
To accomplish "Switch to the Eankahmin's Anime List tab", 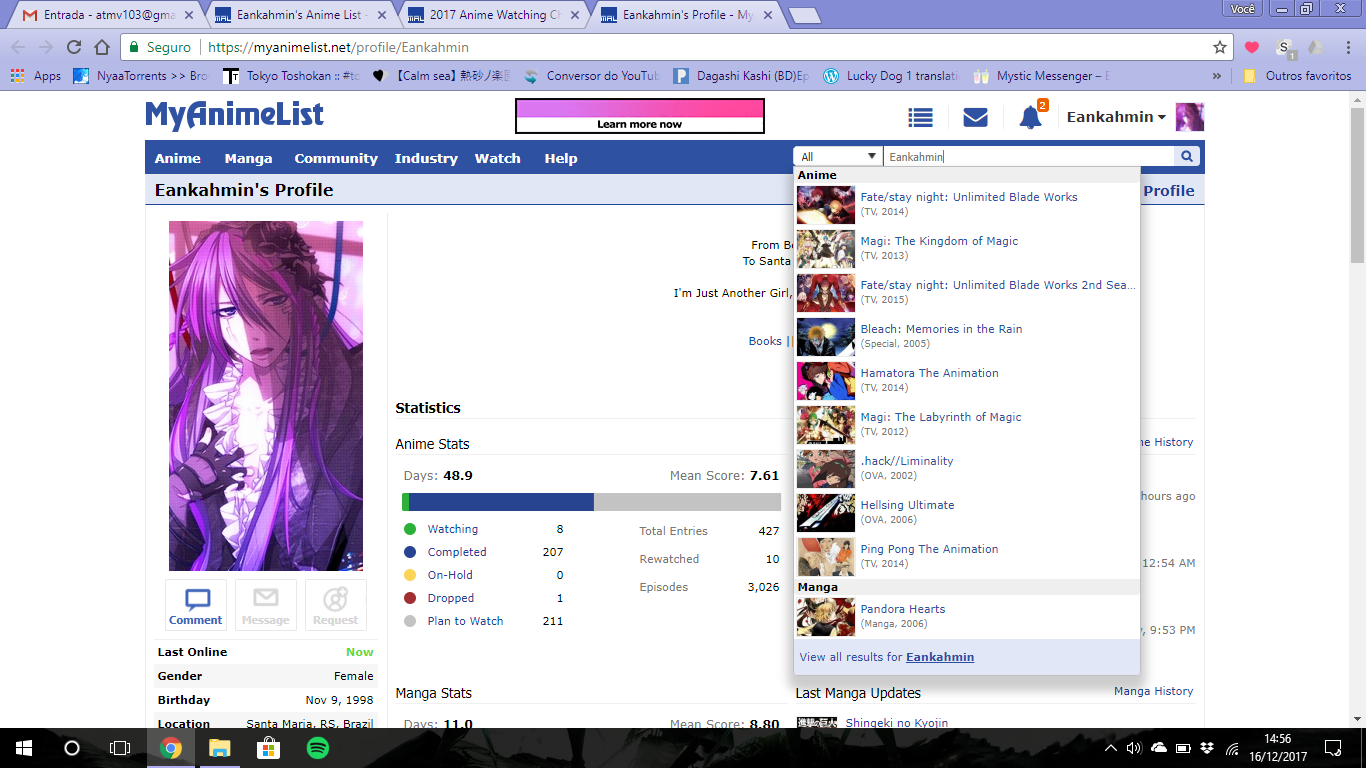I will pos(301,15).
